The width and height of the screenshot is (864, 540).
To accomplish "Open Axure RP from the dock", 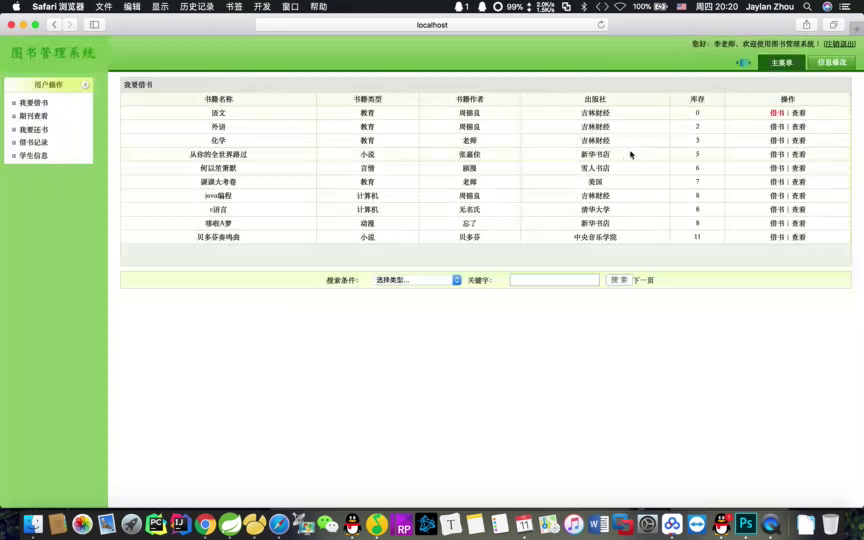I will click(x=402, y=524).
